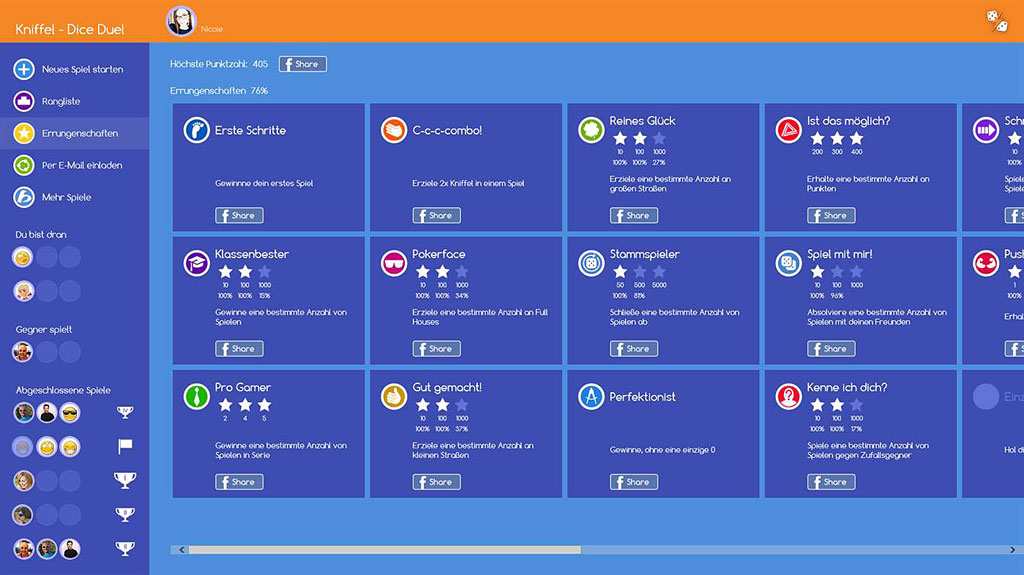Screen dimensions: 1024x575
Task: Click the Per E-Mail einladen icon
Action: pyautogui.click(x=24, y=165)
